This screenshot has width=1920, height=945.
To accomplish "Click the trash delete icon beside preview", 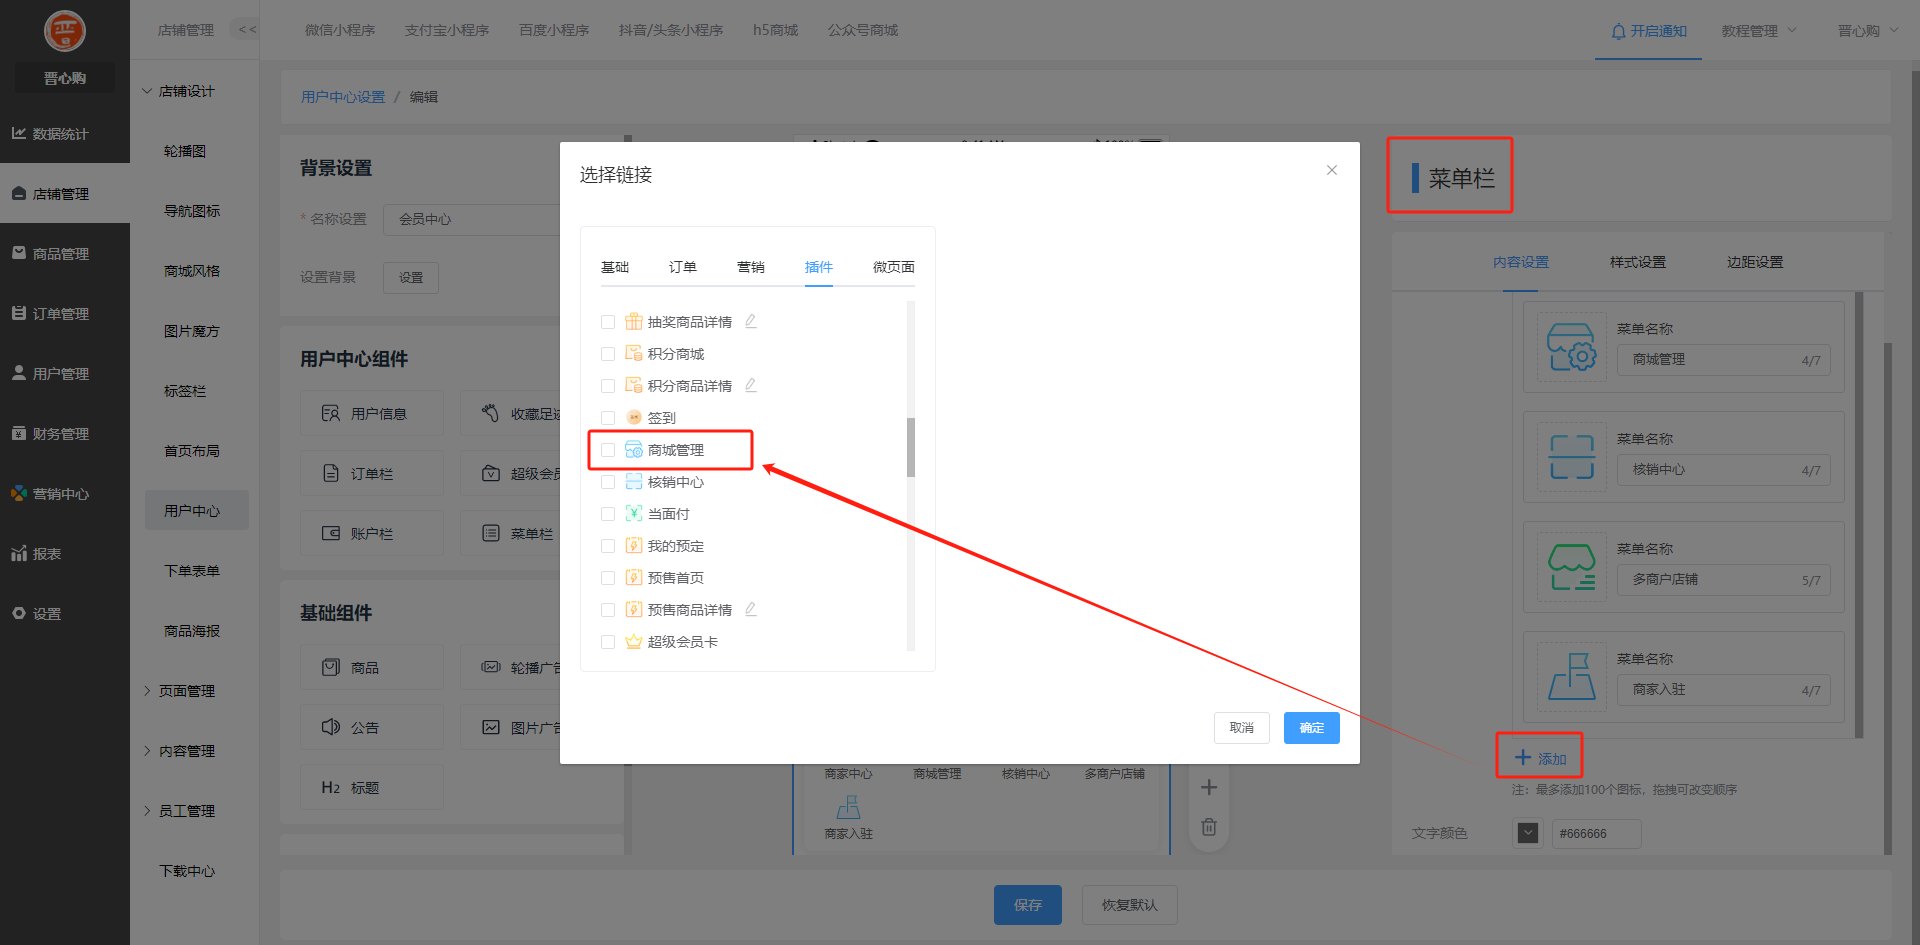I will click(x=1209, y=827).
